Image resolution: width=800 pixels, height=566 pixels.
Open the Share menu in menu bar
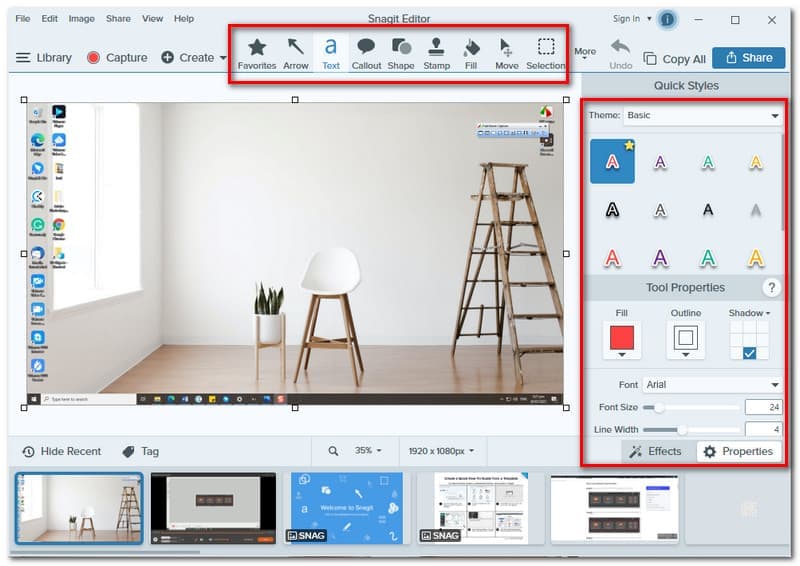pyautogui.click(x=118, y=18)
